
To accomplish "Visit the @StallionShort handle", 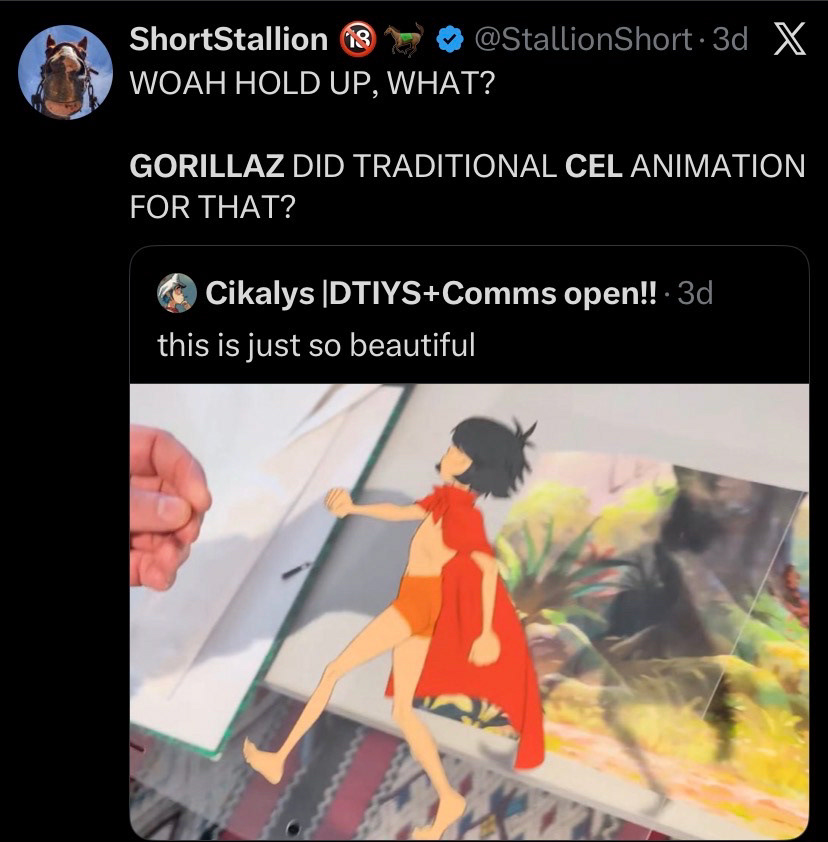I will pyautogui.click(x=583, y=39).
